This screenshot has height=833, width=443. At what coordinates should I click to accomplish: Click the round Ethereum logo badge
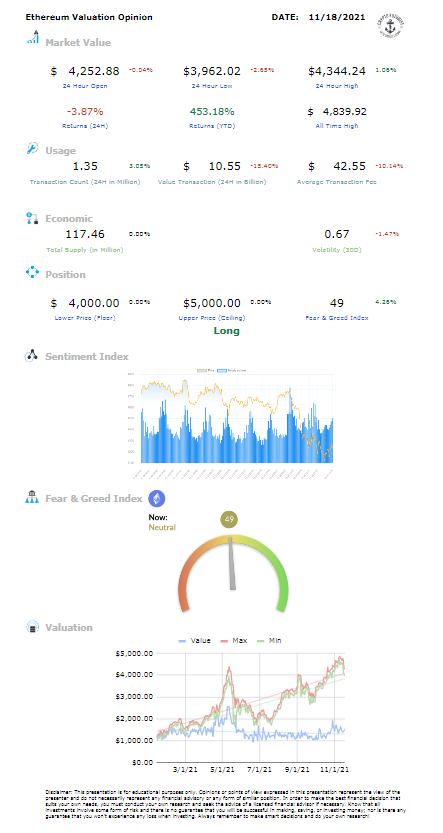[x=157, y=498]
